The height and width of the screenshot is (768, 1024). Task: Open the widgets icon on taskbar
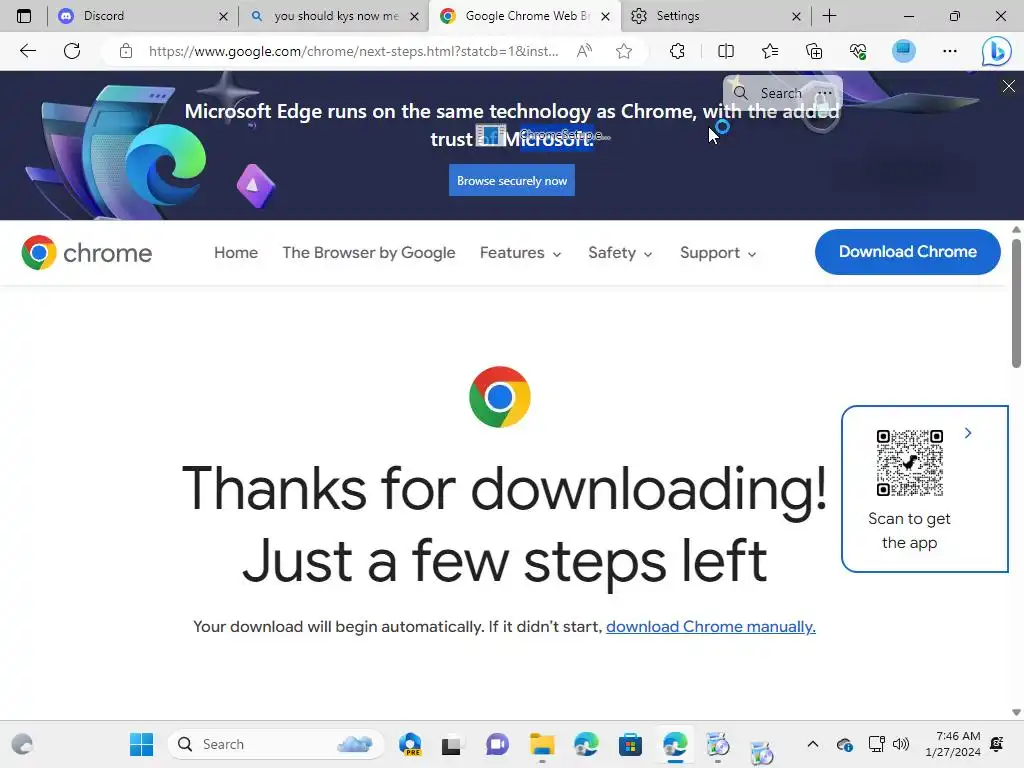point(22,744)
